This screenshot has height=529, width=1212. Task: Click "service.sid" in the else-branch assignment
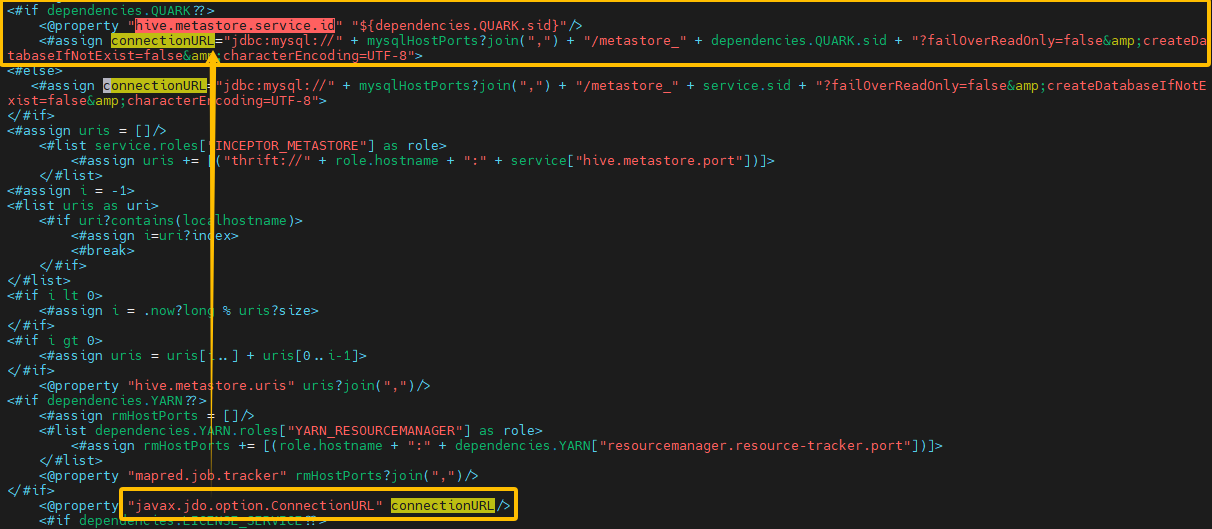coord(746,86)
